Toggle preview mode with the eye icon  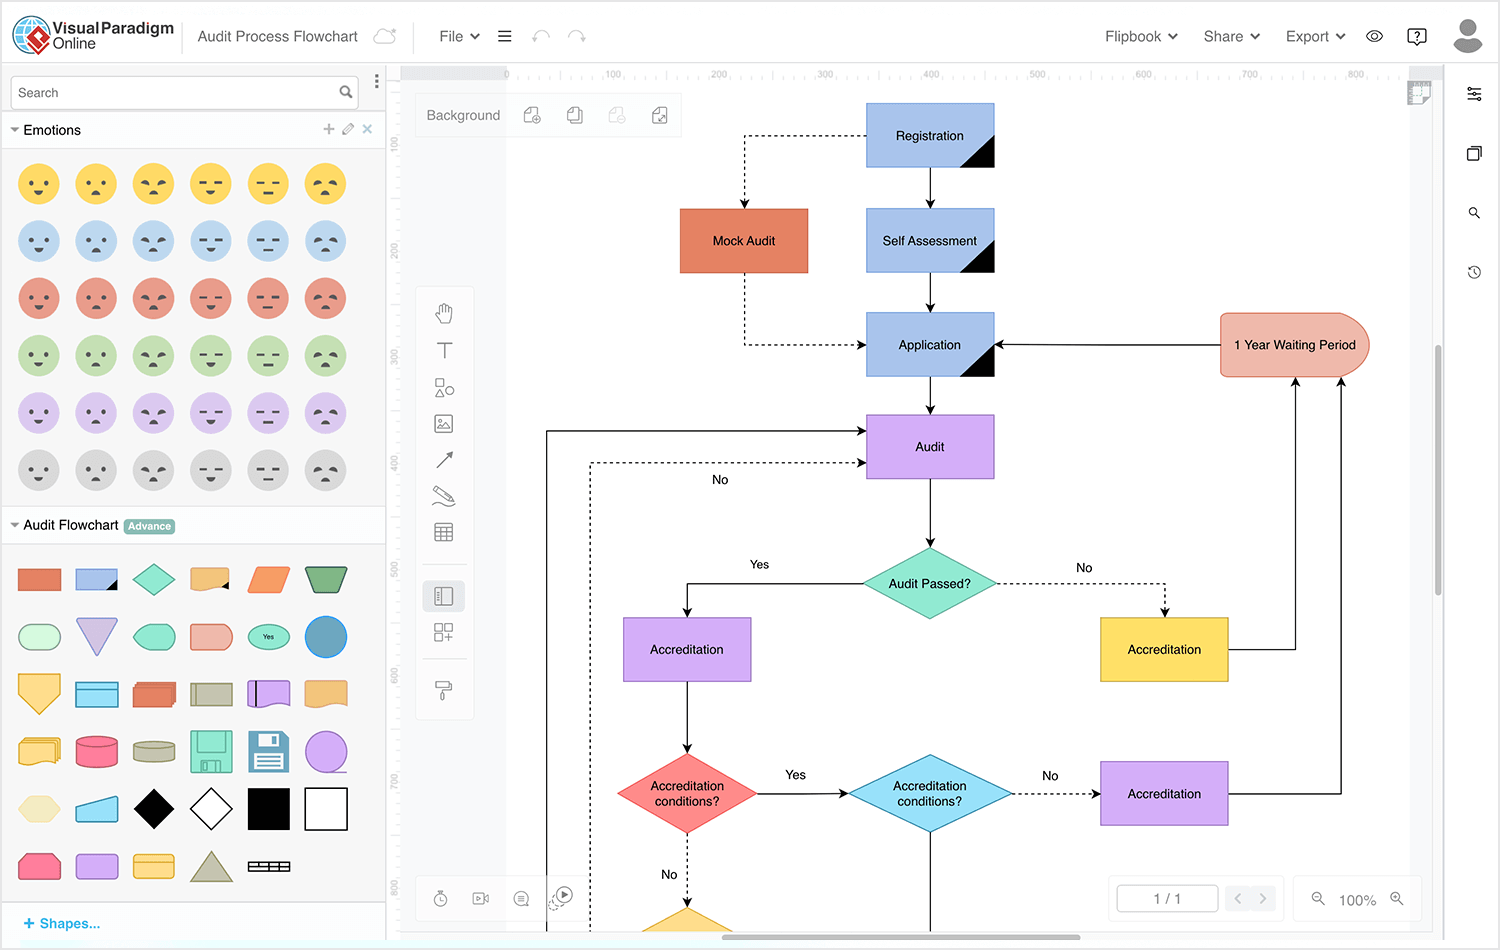[1375, 36]
